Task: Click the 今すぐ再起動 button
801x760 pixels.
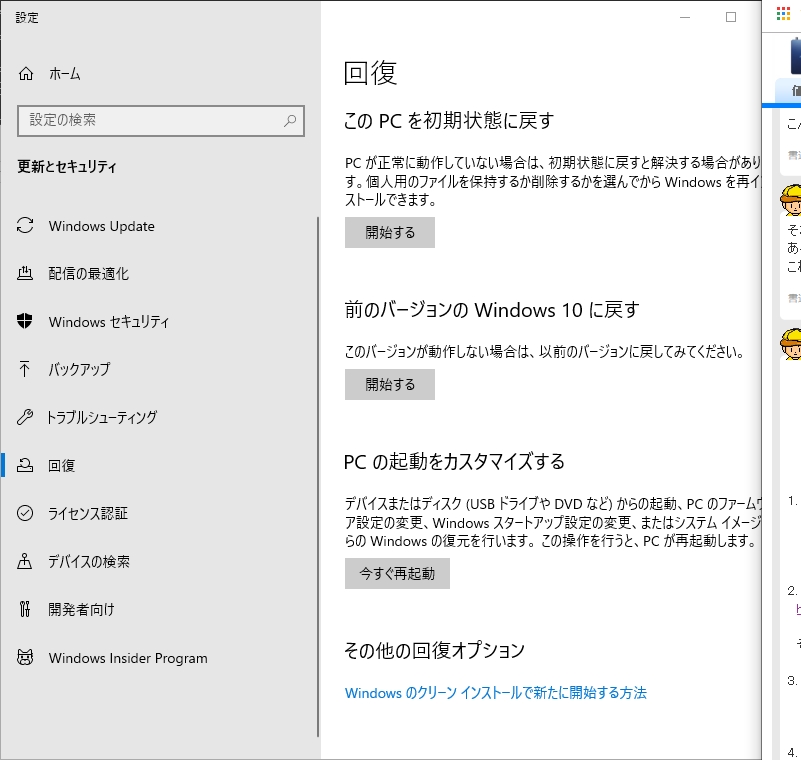Action: point(397,573)
